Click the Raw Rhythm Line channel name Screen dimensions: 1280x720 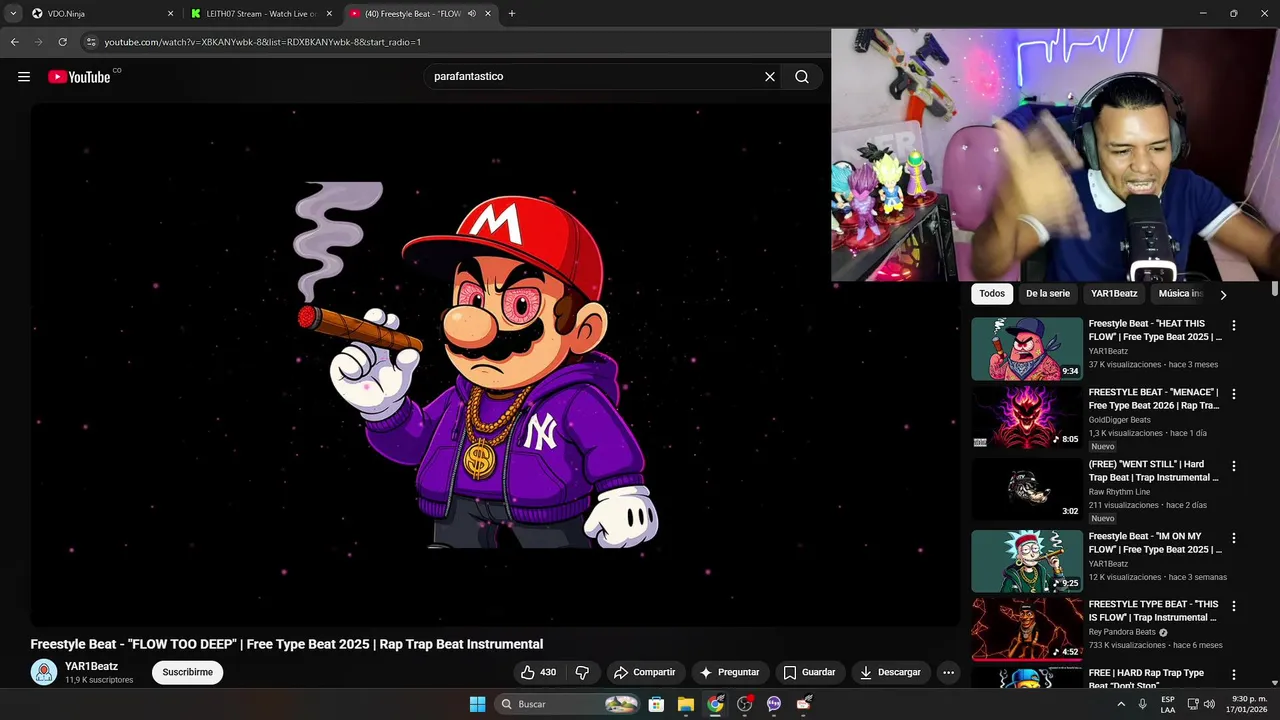point(1119,492)
